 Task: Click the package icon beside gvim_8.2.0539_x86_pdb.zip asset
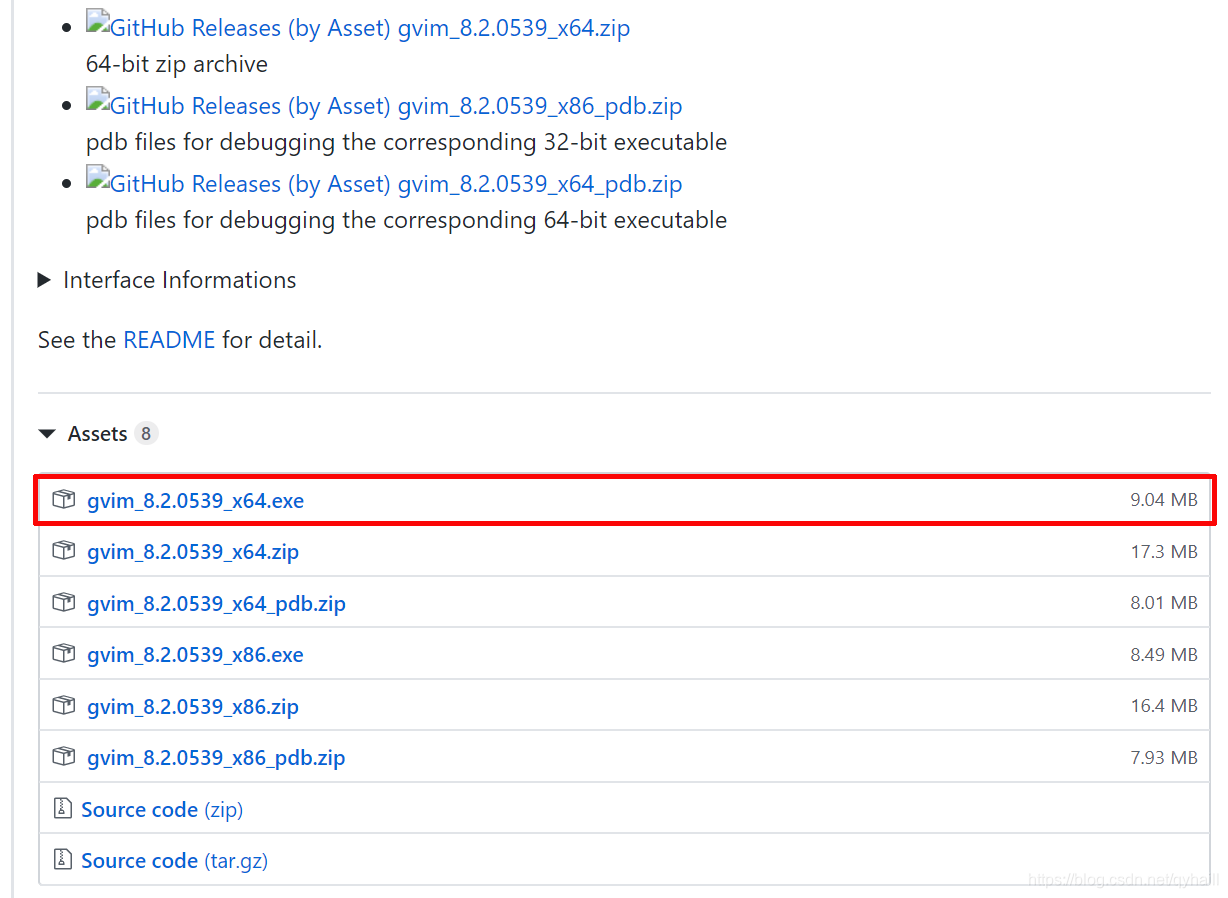click(64, 757)
